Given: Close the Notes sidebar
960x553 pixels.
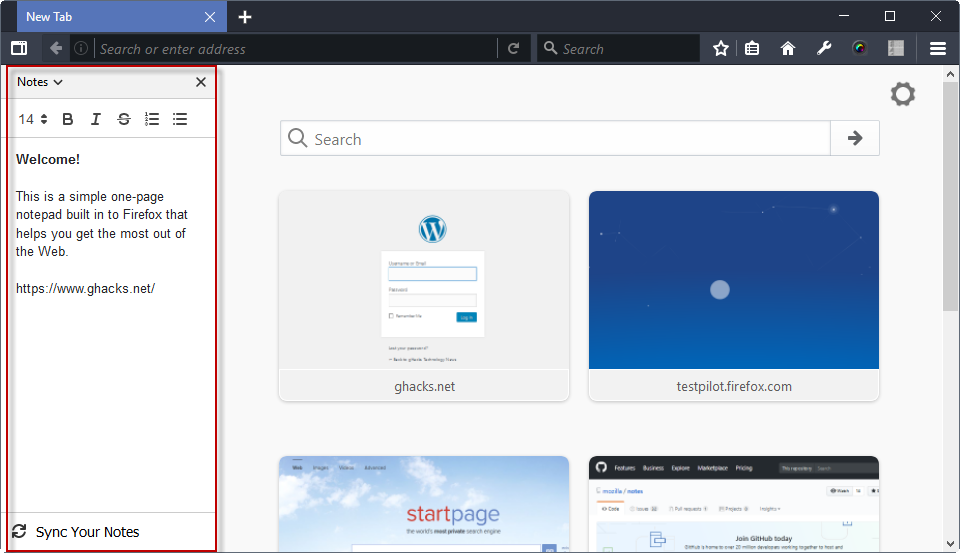Looking at the screenshot, I should (x=201, y=82).
